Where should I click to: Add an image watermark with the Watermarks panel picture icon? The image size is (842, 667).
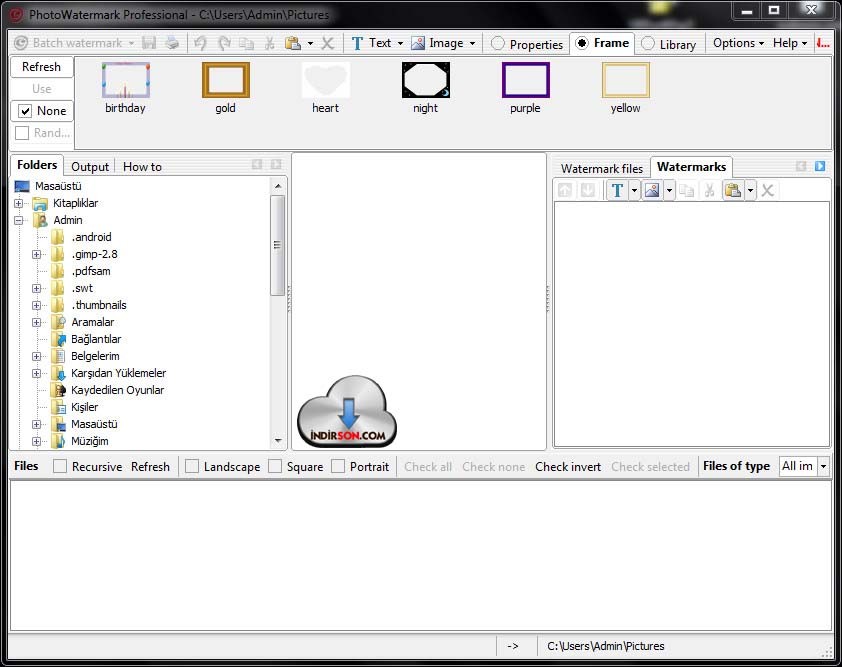(652, 190)
